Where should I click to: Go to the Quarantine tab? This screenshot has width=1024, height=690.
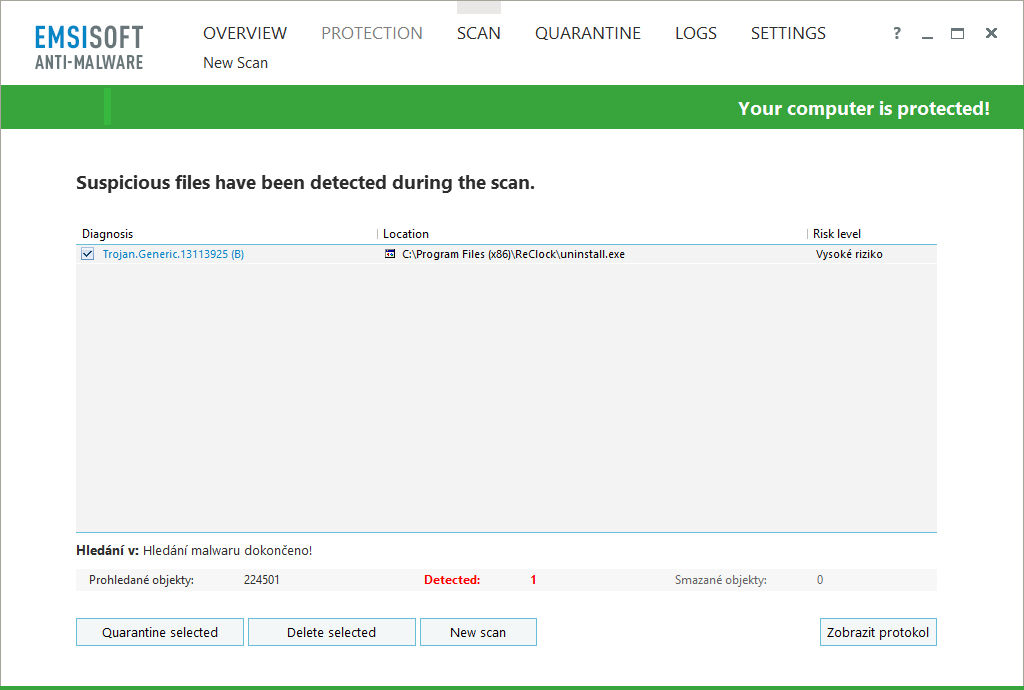588,33
